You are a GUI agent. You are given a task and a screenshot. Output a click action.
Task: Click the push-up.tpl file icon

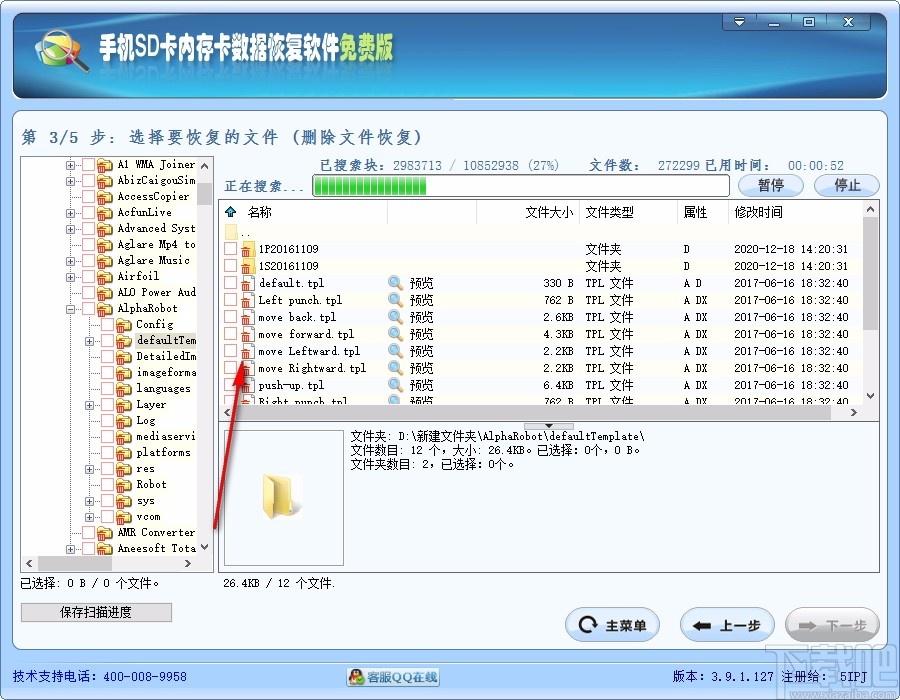(x=247, y=385)
